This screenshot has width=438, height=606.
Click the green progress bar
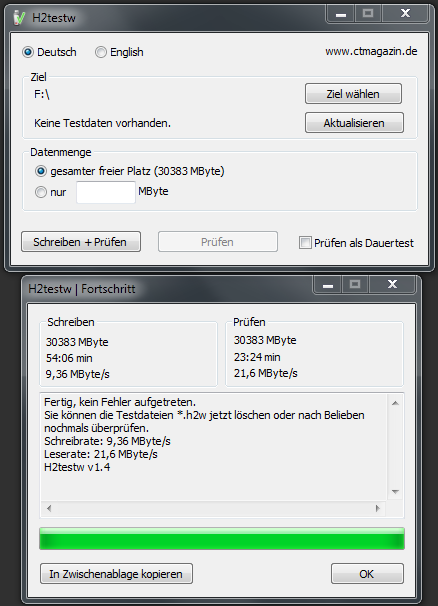tap(222, 538)
